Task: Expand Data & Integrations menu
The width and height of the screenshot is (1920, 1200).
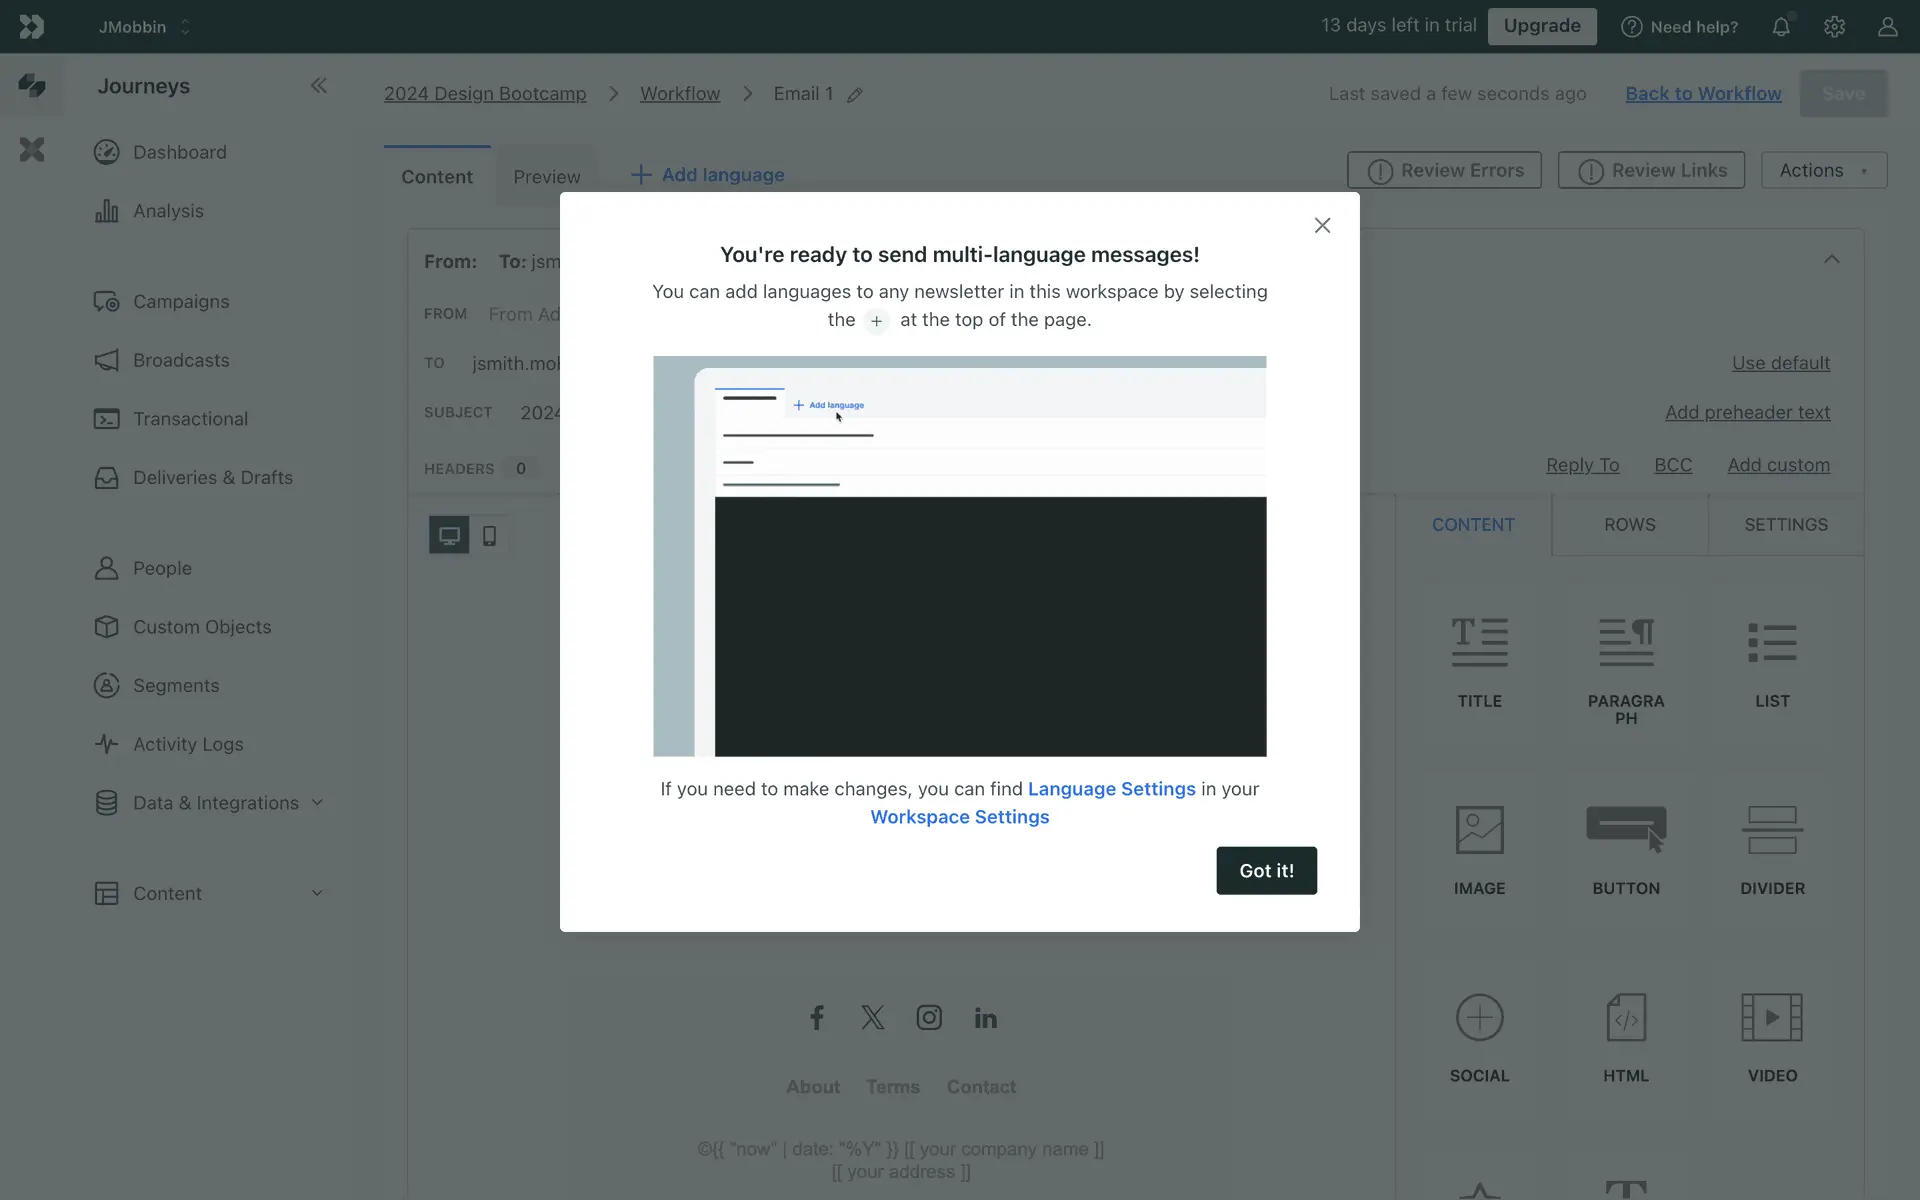Action: click(317, 803)
